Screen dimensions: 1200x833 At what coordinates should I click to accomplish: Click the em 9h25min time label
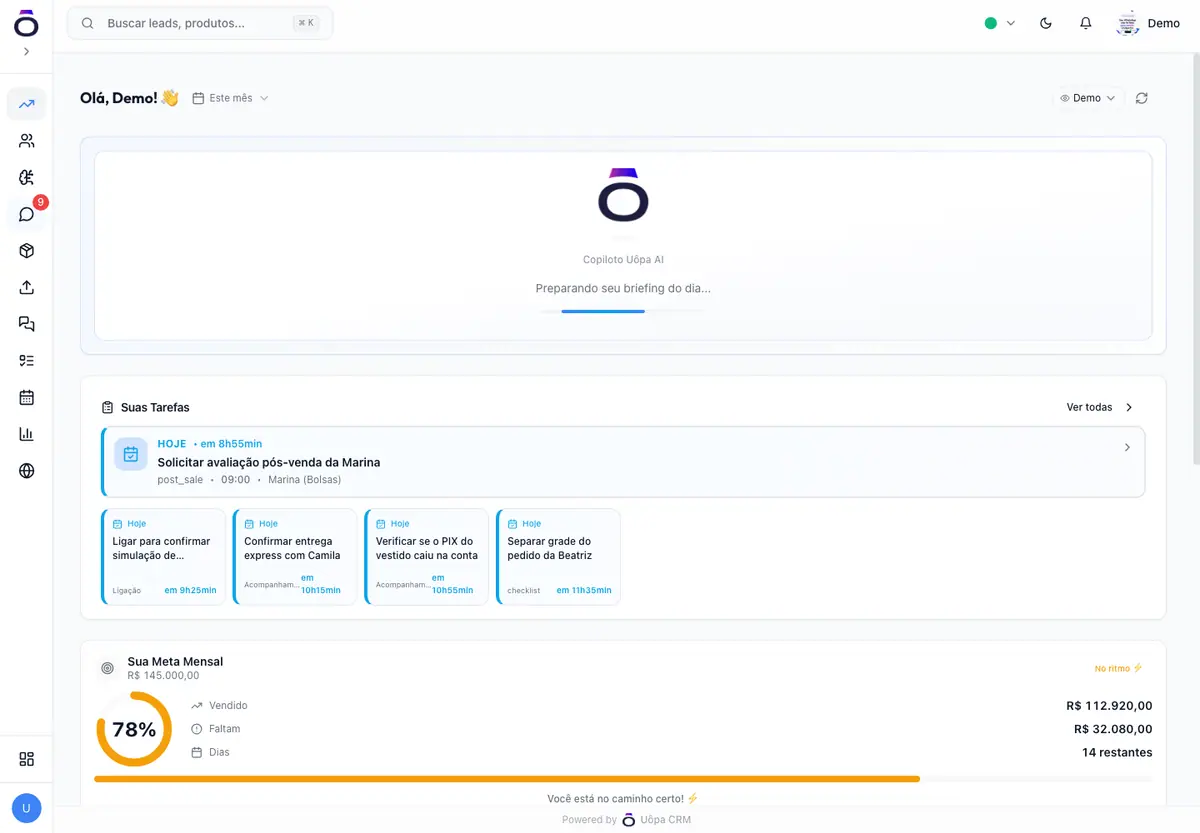click(190, 590)
